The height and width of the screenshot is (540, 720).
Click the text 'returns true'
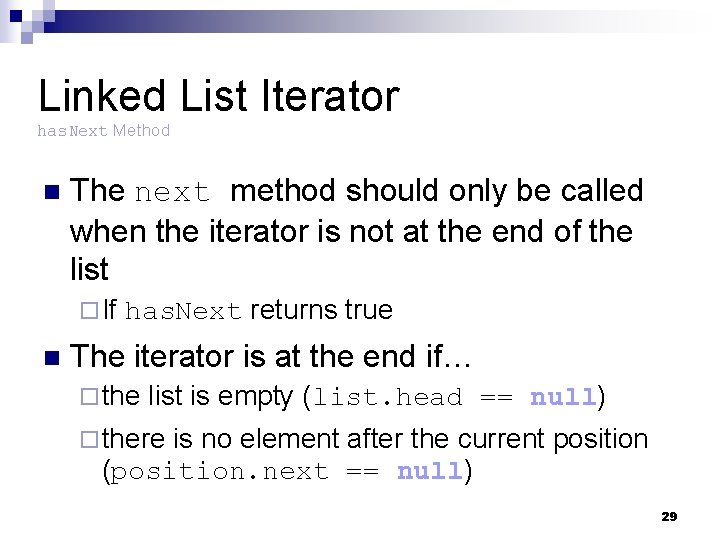tap(321, 310)
